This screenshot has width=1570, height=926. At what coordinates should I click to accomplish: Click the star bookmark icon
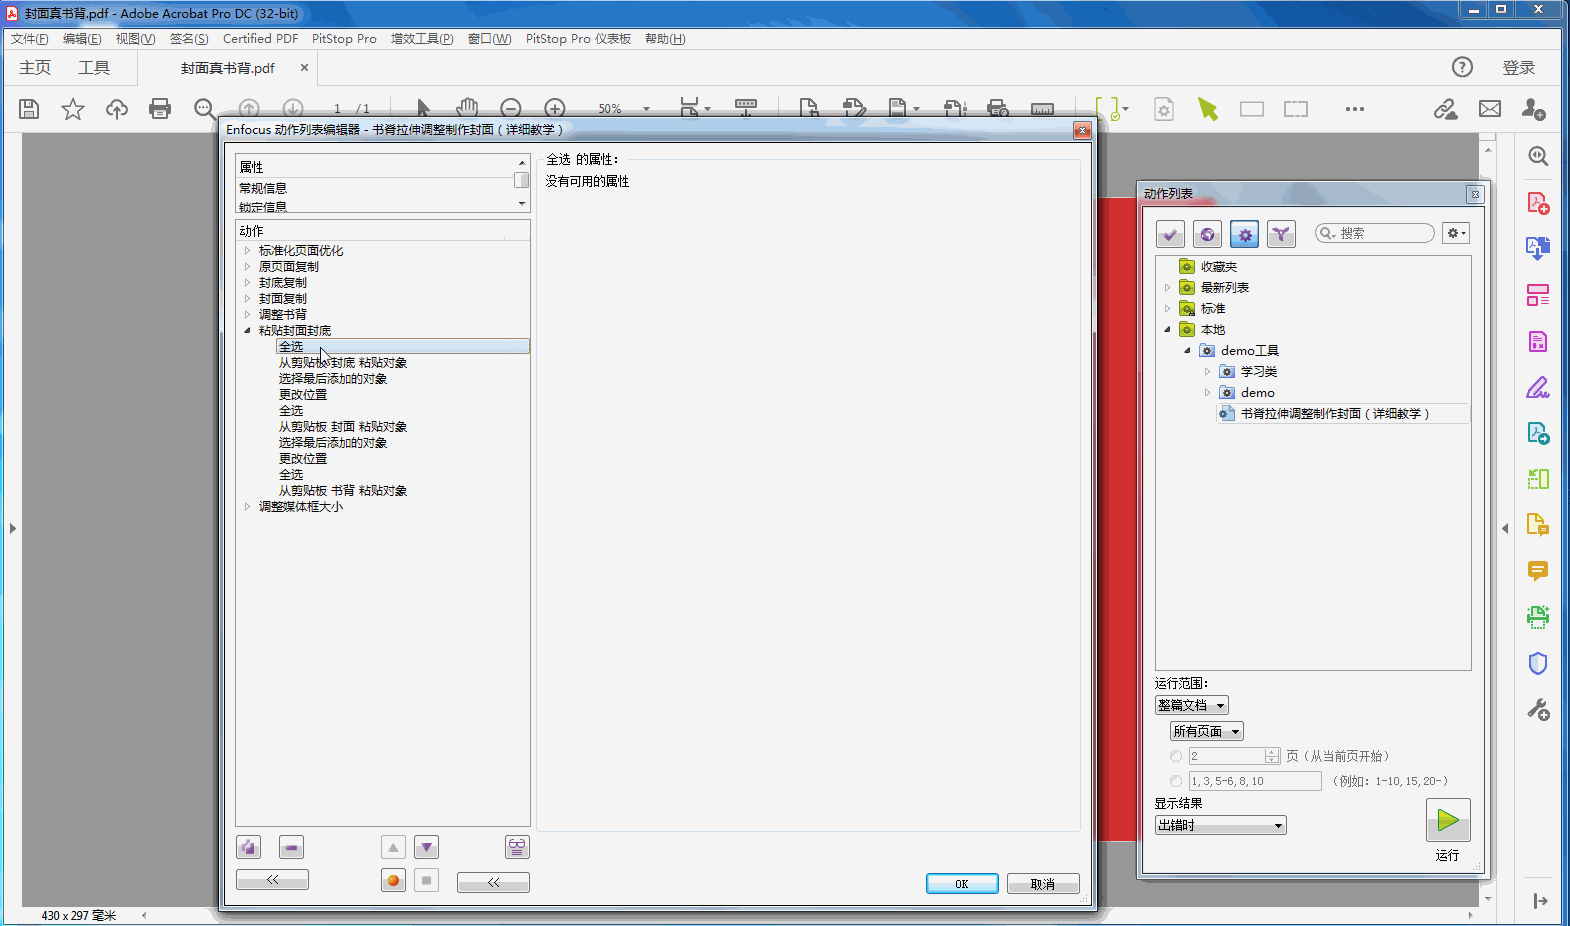[x=73, y=109]
